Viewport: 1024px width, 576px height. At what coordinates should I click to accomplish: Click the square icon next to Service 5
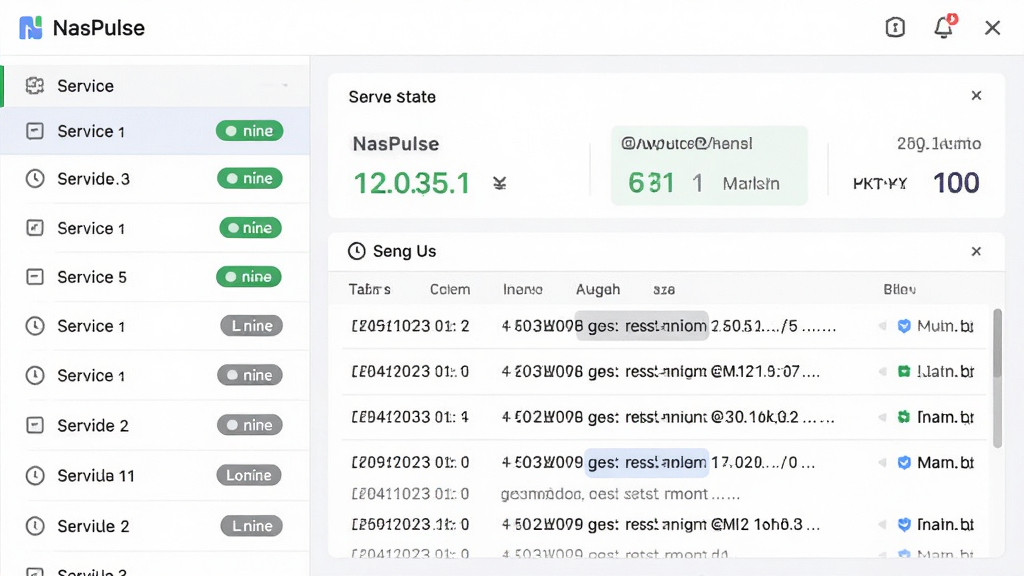pos(35,277)
